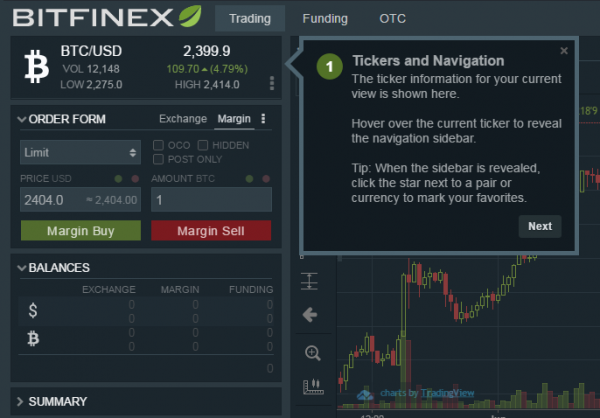This screenshot has width=600, height=418.
Task: Click green dot beside PRICE USD
Action: 118,179
